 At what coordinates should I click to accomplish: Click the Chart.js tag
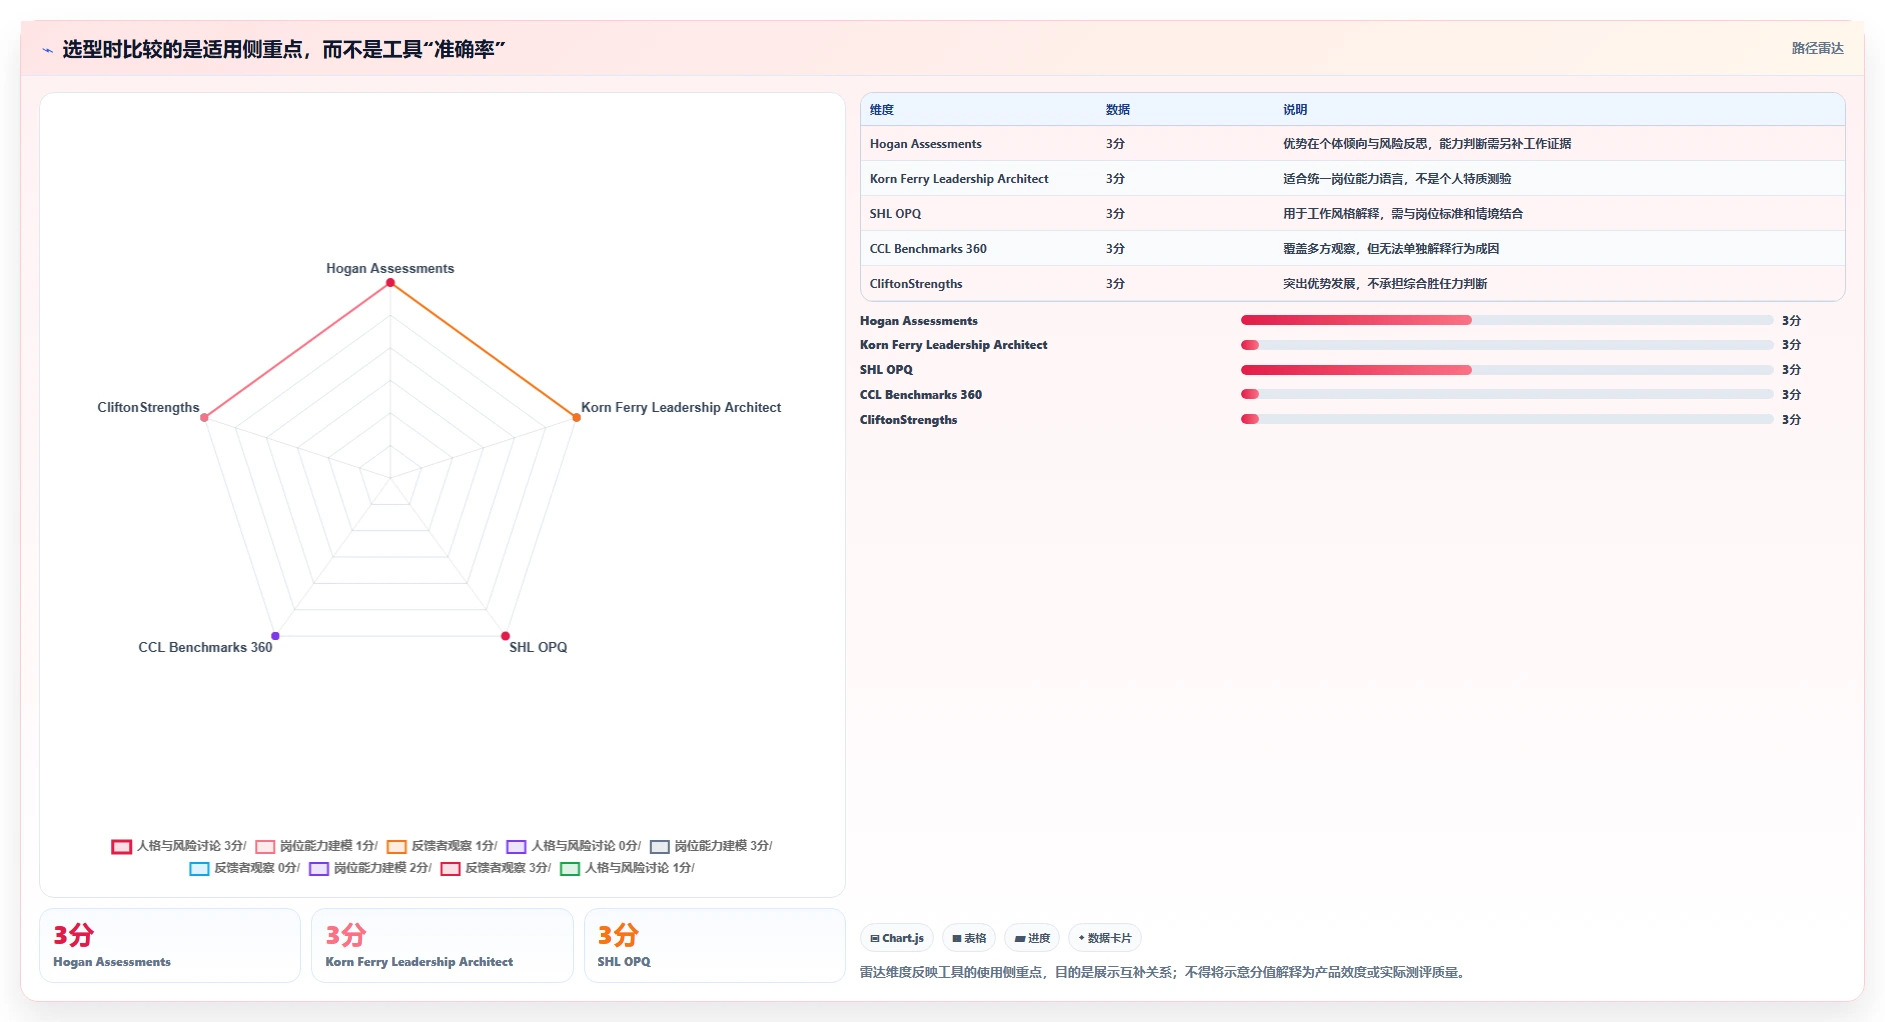pos(897,938)
